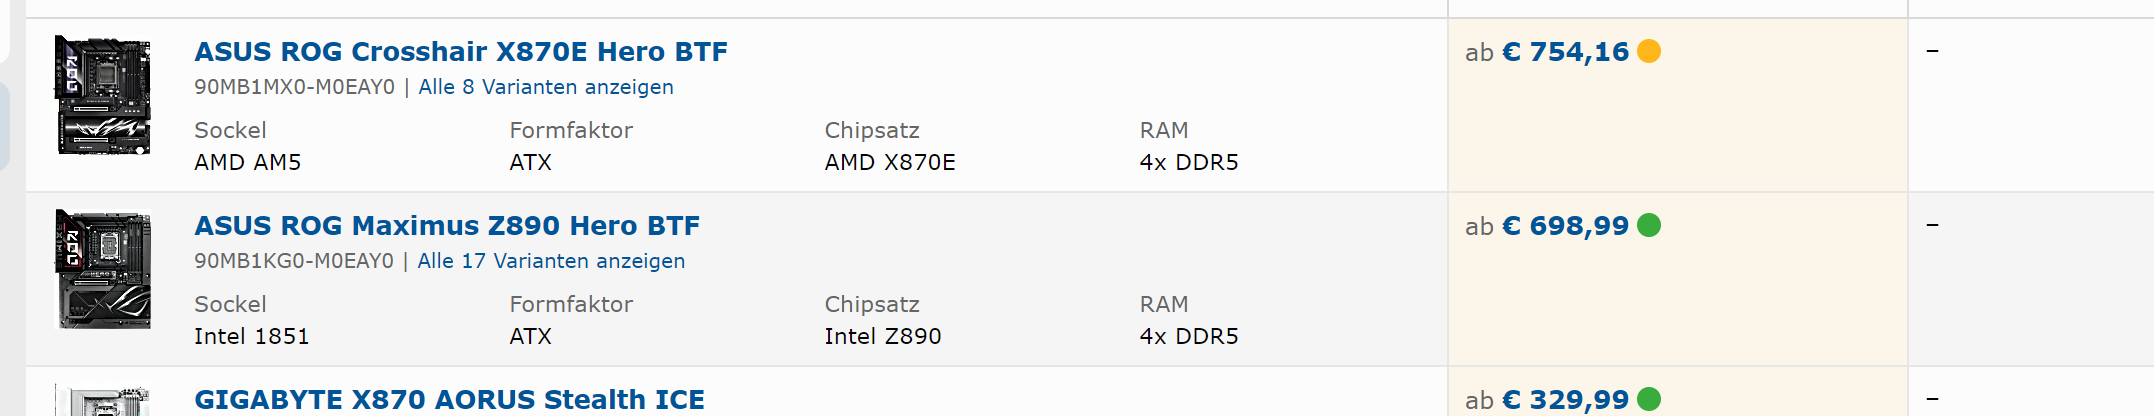Click the Intel Z890 chipset value
Viewport: 2154px width, 416px height.
(x=883, y=336)
